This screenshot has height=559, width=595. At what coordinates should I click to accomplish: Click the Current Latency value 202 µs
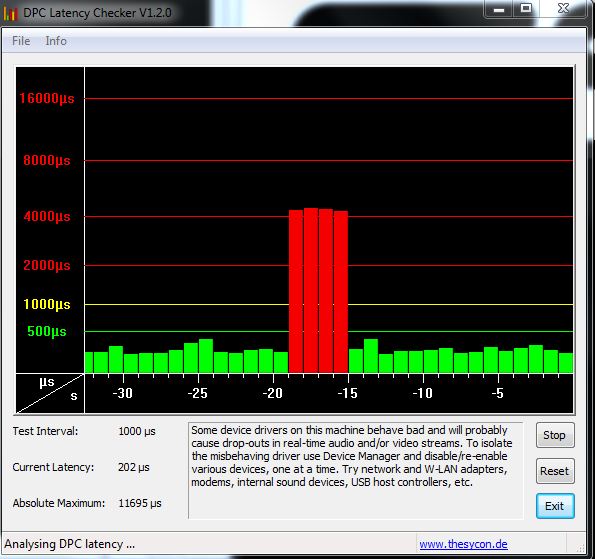(x=134, y=467)
